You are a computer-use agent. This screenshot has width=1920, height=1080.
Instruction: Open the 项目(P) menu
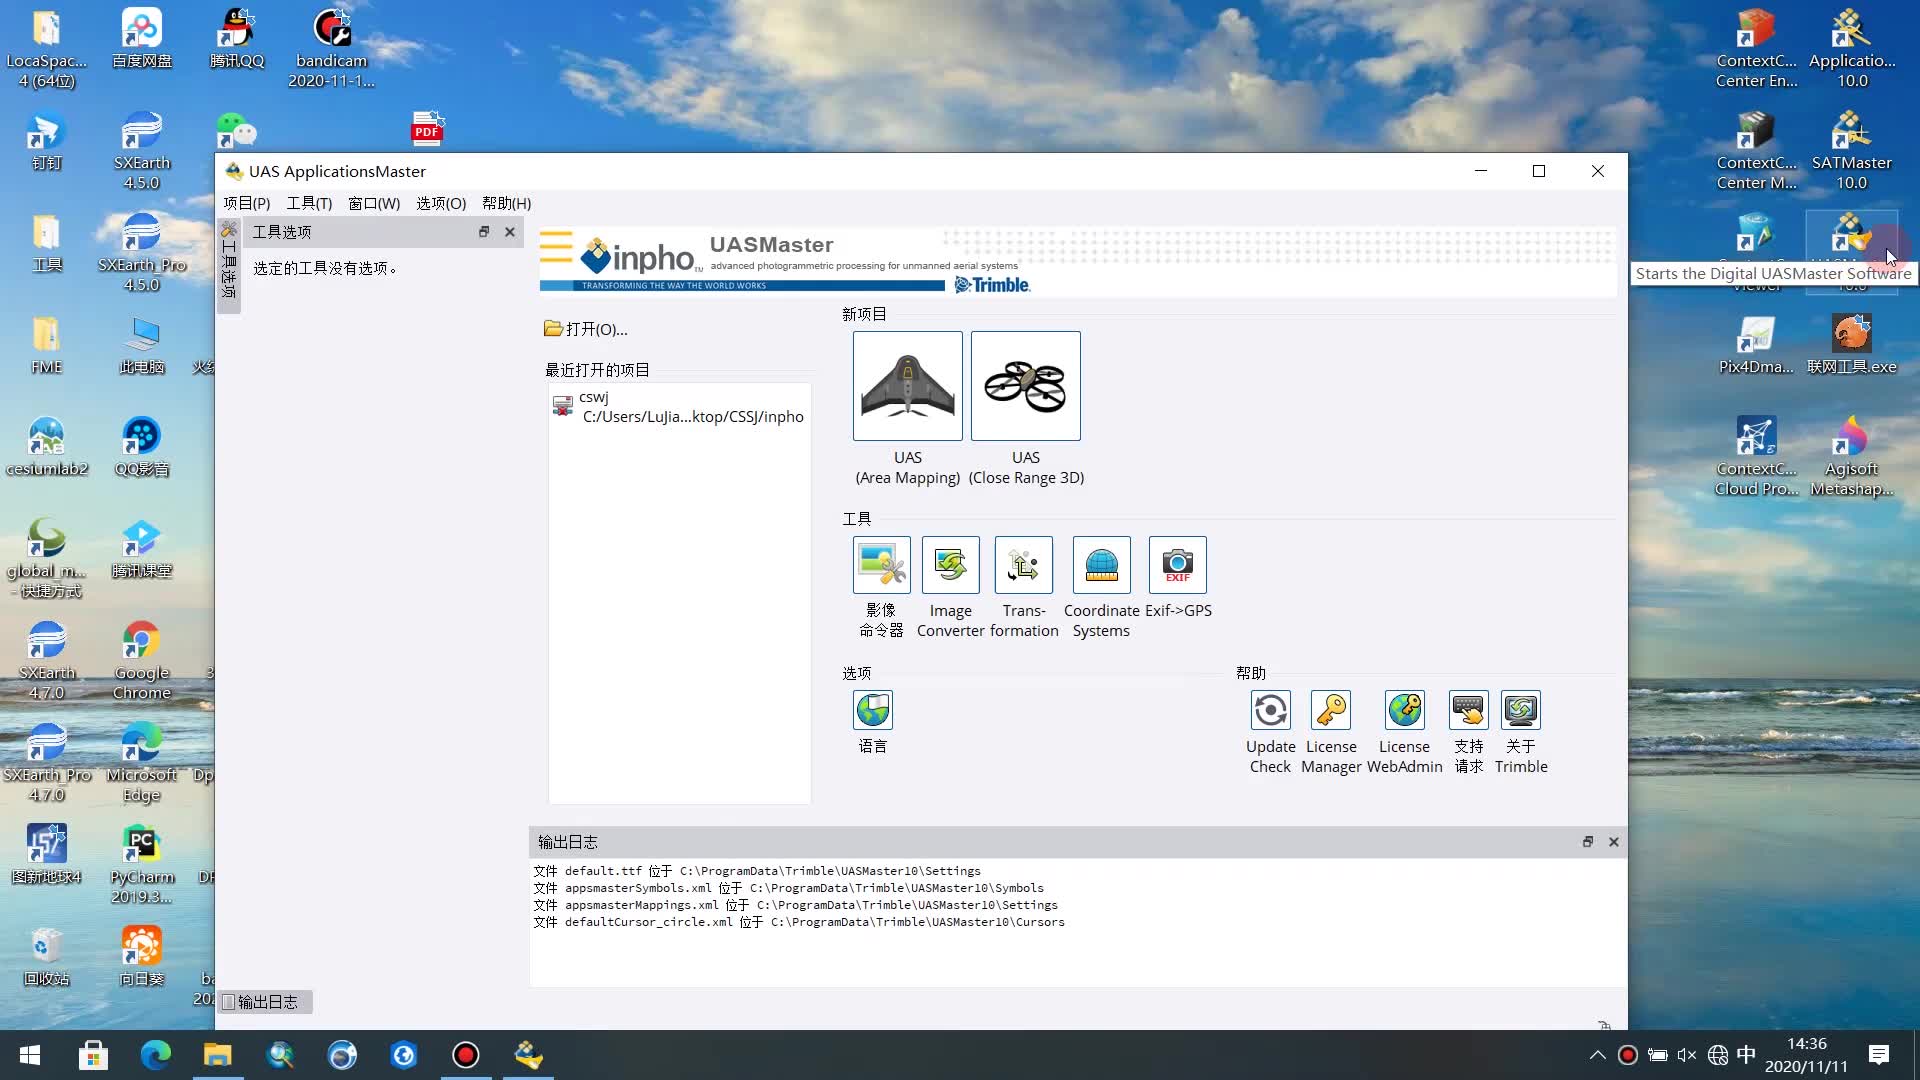pos(246,203)
